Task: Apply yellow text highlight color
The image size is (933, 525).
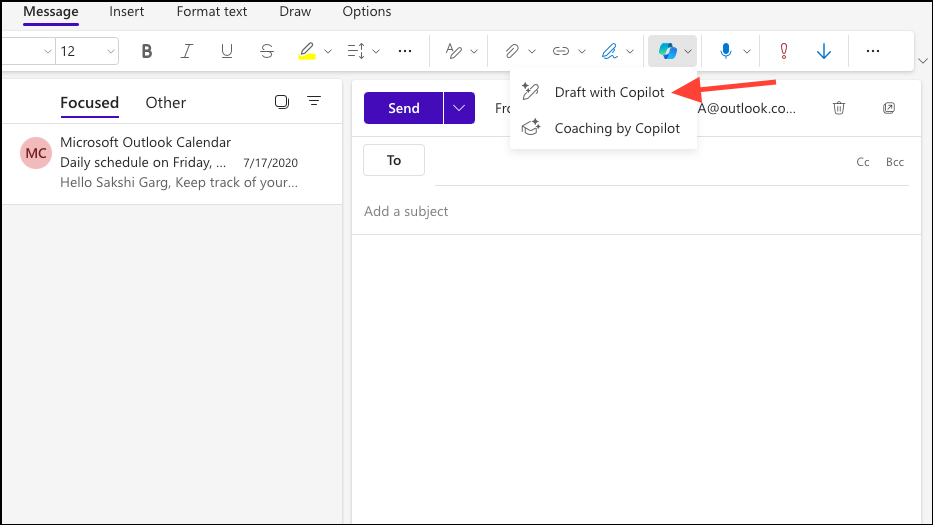Action: (306, 51)
